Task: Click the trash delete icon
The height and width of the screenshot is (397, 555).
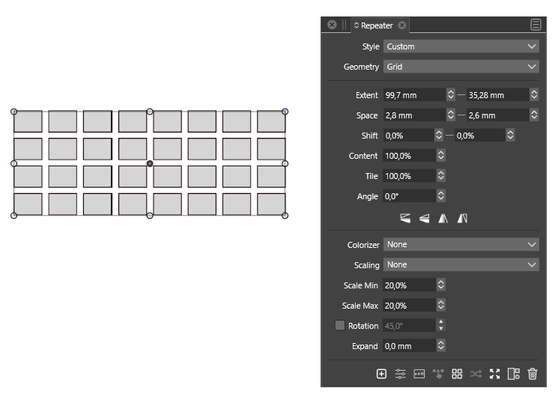Action: 532,374
